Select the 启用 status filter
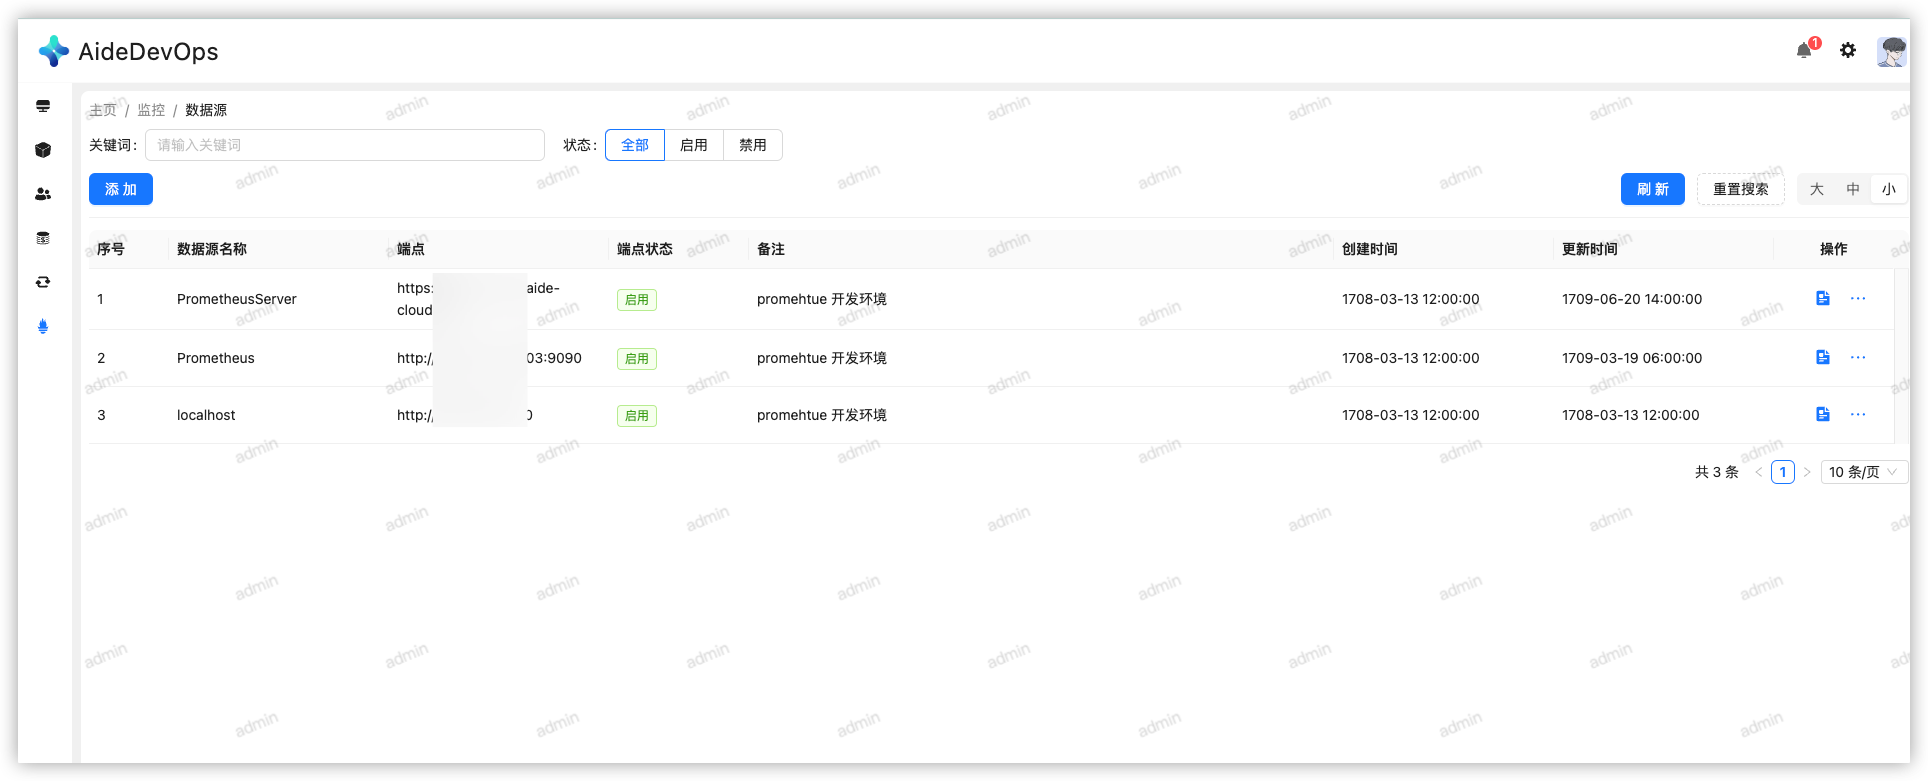 694,145
